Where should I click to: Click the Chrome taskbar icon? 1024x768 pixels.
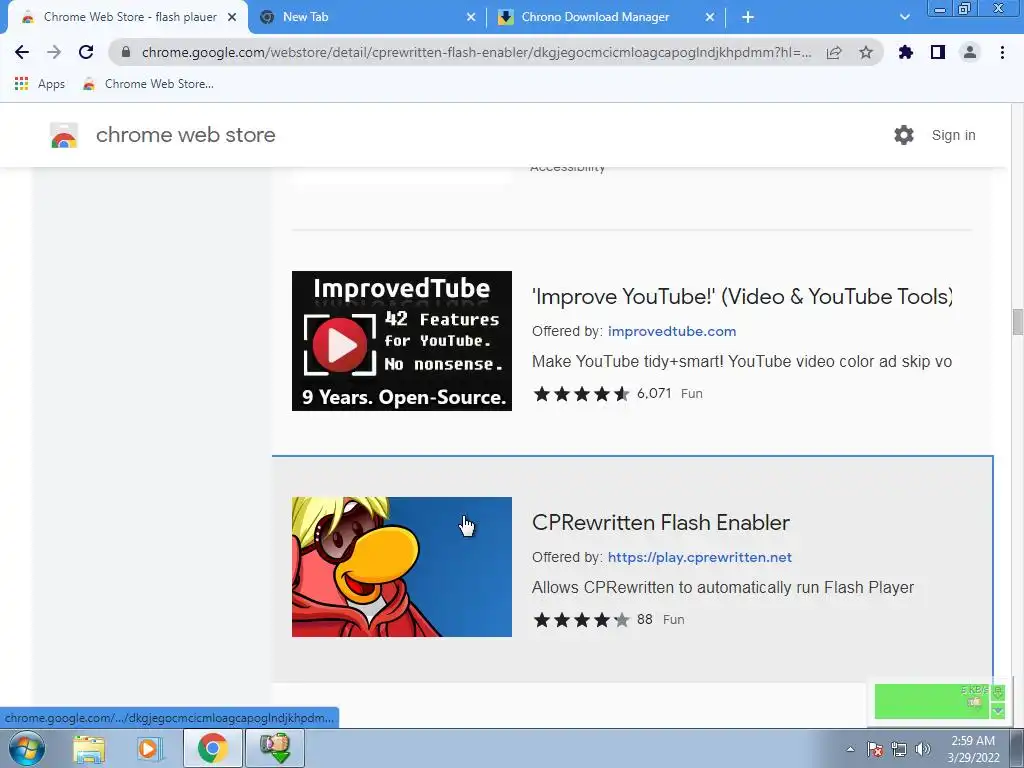(x=212, y=748)
